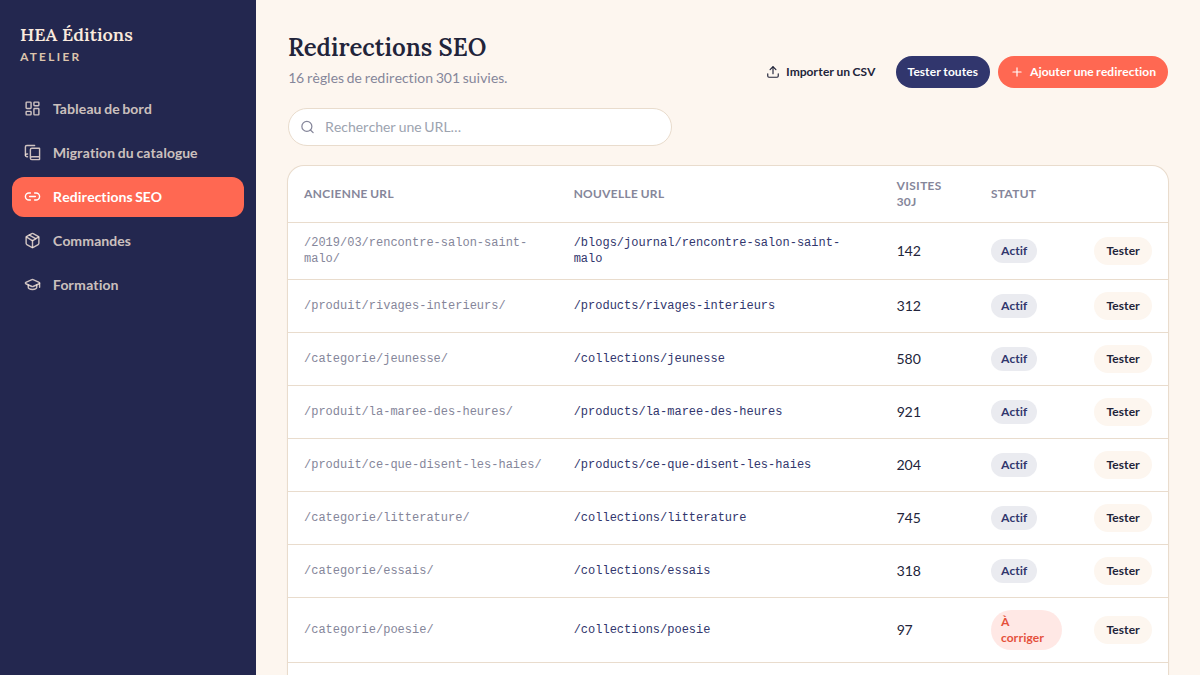Screen dimensions: 1200x675
Task: Test the /categorie/litterature/ redirection
Action: tap(1123, 518)
